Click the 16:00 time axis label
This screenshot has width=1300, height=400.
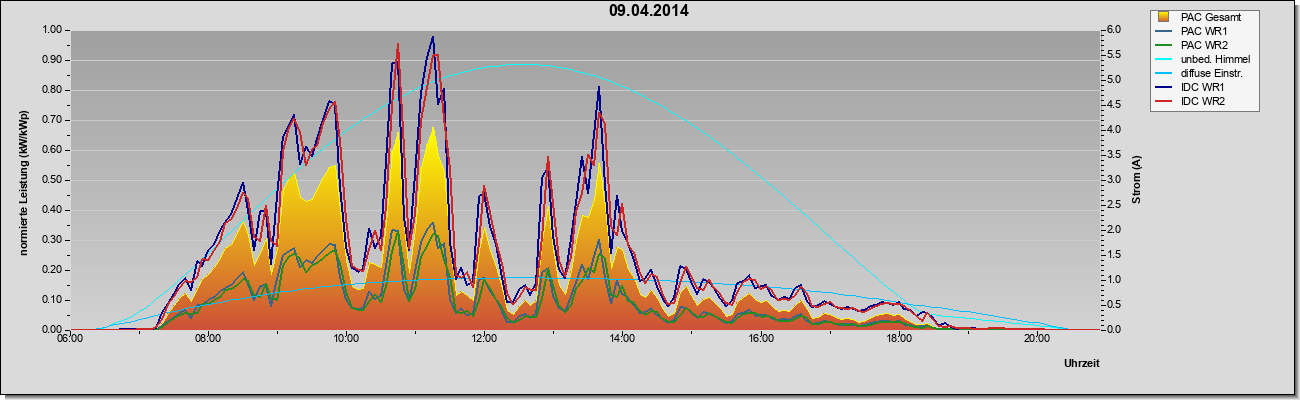click(x=760, y=339)
